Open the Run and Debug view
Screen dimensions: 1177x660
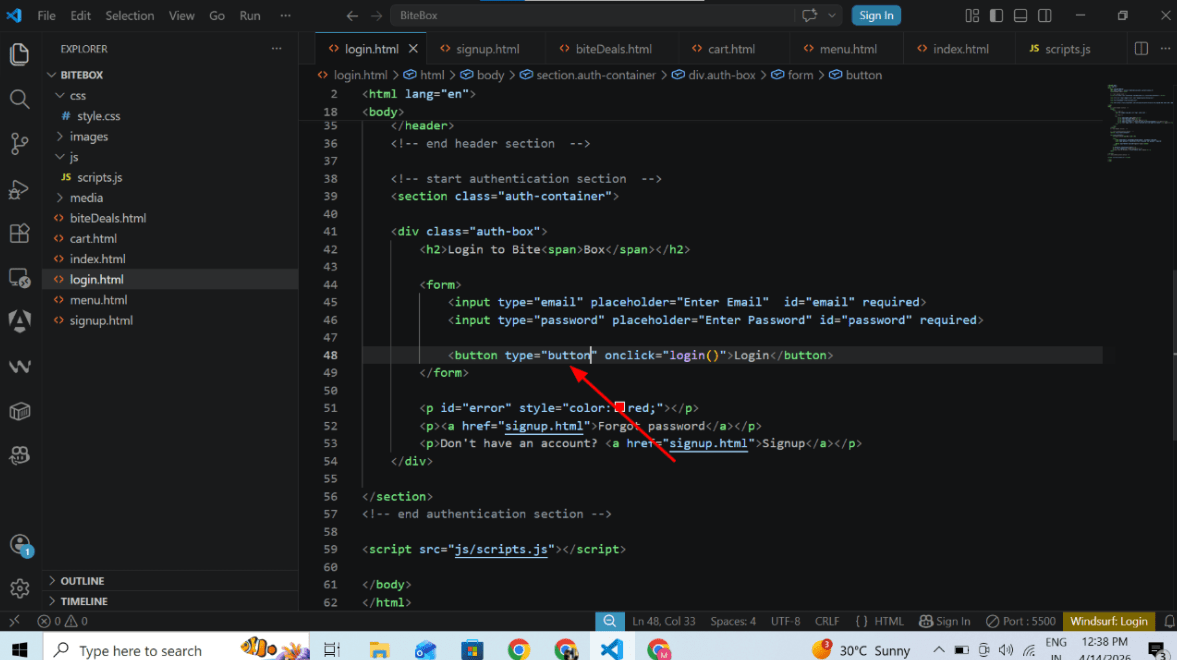[20, 189]
